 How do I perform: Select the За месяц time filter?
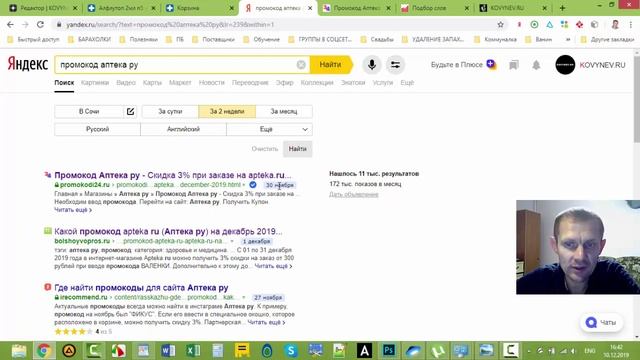[284, 111]
